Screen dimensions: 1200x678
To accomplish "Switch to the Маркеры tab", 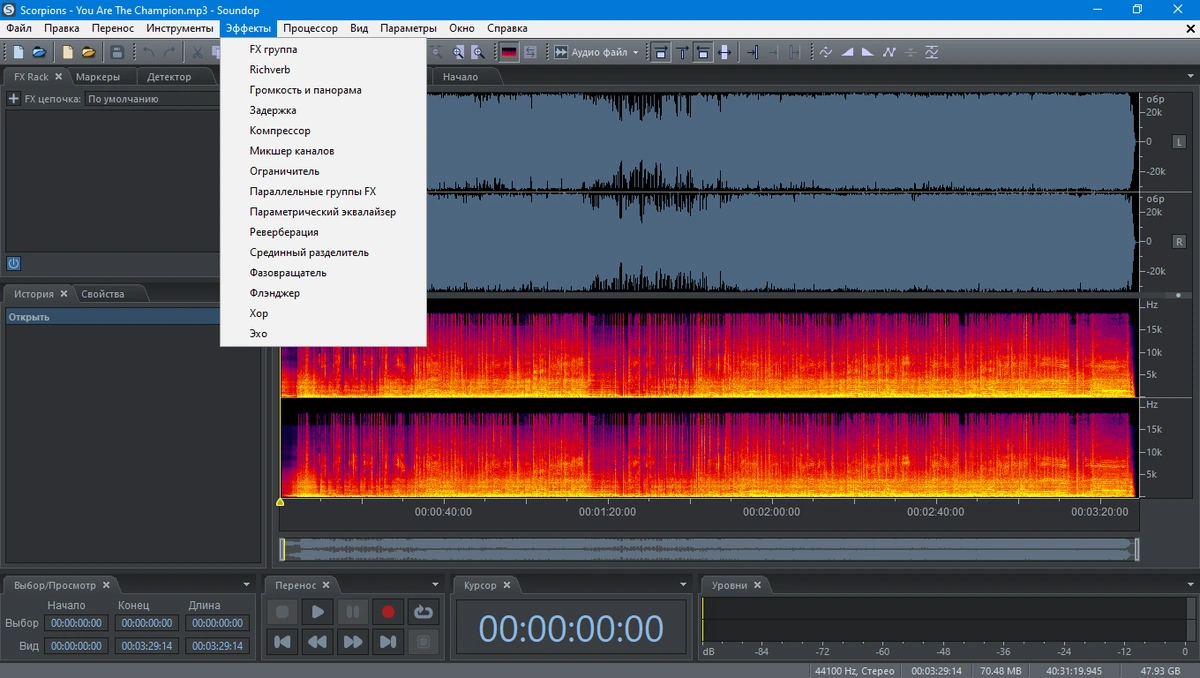I will [98, 77].
